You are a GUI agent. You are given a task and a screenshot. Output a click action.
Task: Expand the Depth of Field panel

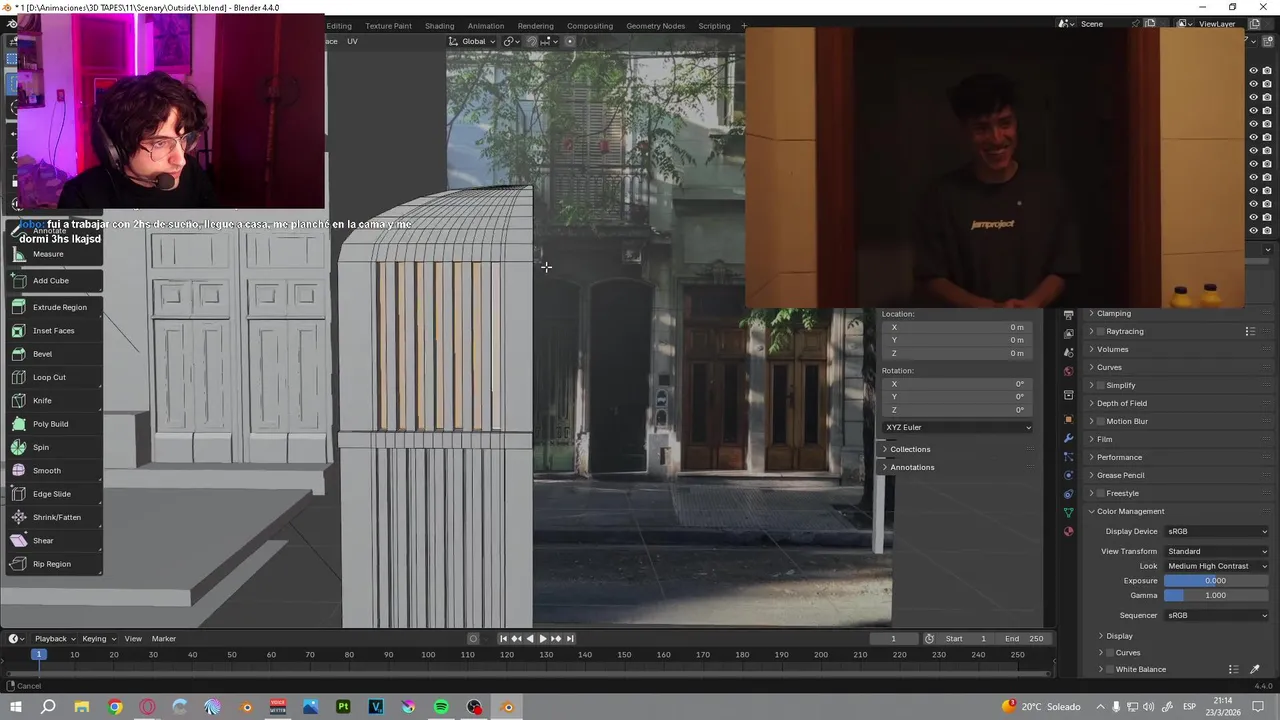pyautogui.click(x=1121, y=403)
